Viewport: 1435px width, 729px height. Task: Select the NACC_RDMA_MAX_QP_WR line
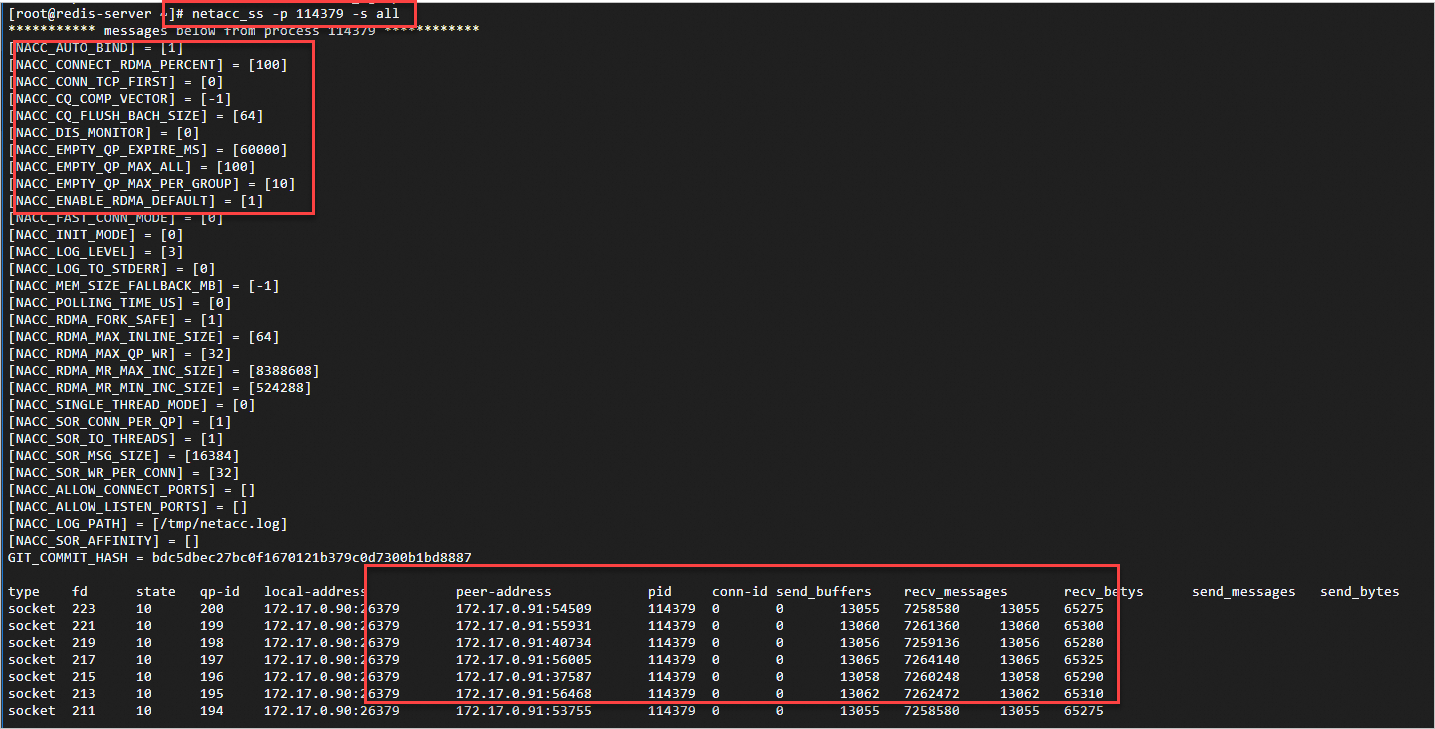point(119,354)
